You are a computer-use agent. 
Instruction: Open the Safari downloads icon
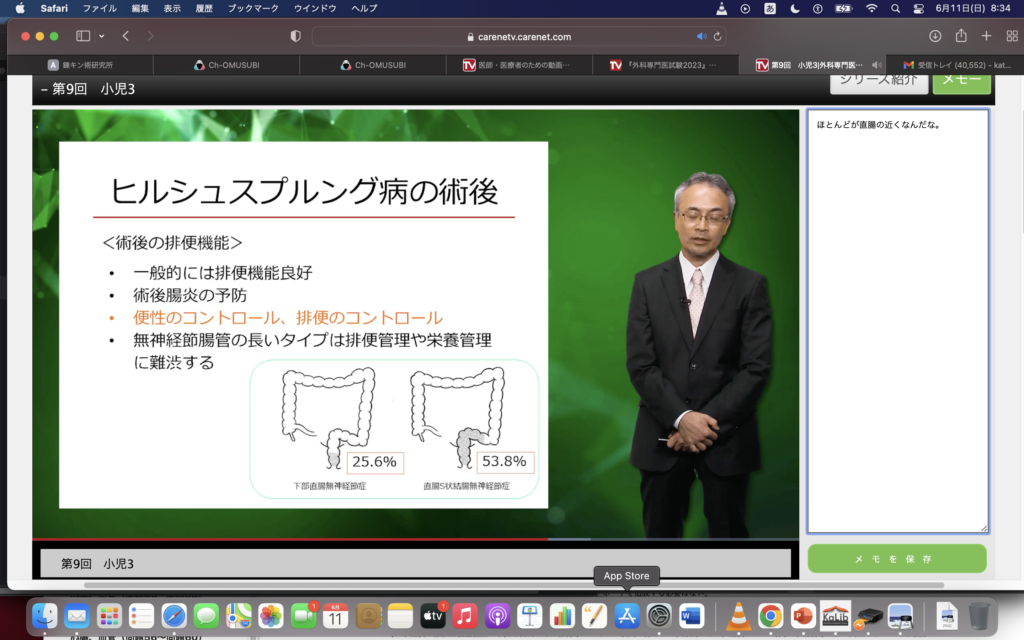pyautogui.click(x=935, y=36)
